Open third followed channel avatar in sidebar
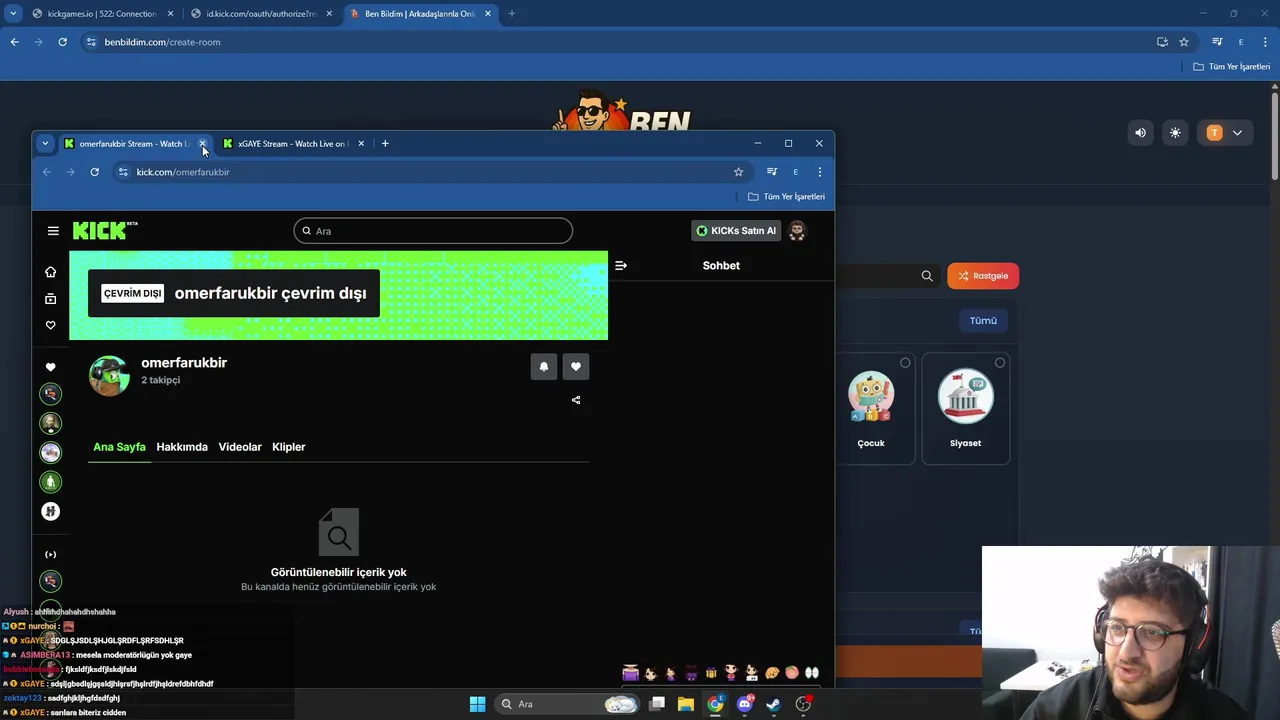 tap(50, 452)
